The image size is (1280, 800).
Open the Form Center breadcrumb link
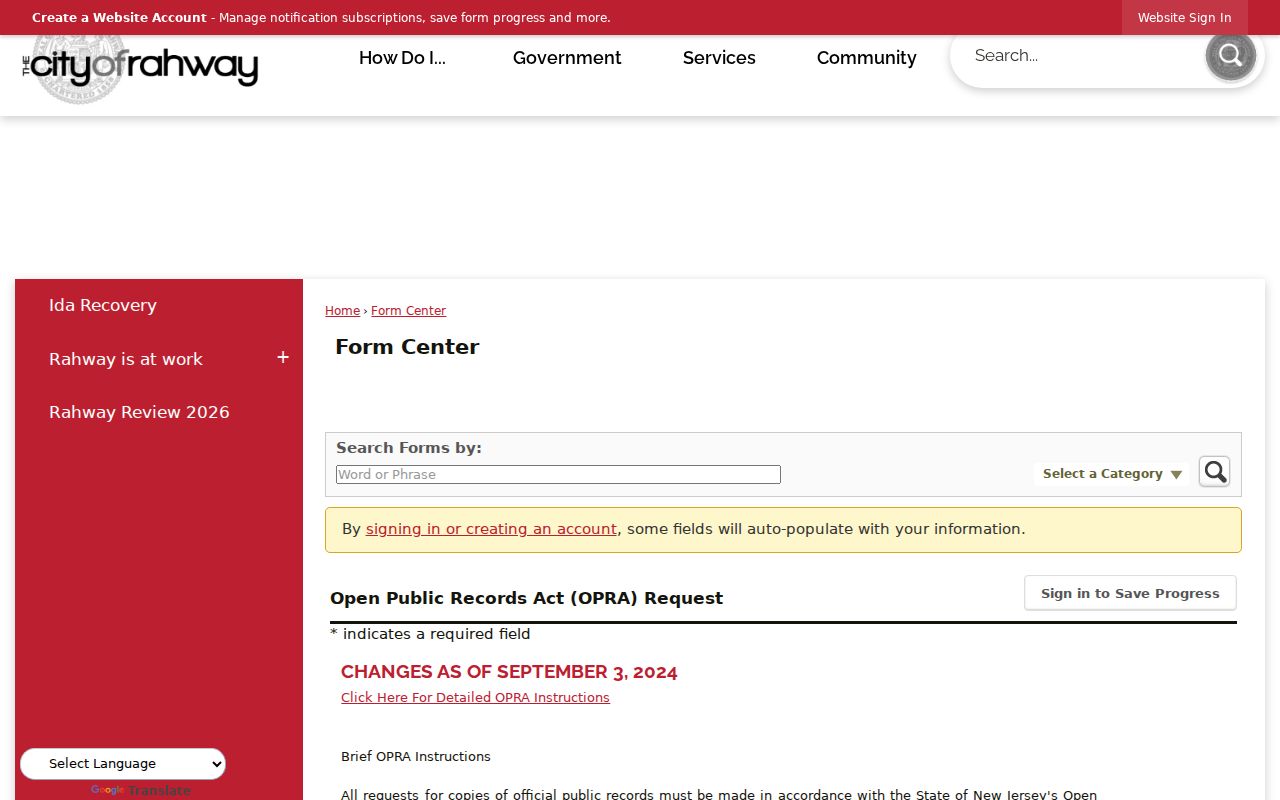[408, 311]
